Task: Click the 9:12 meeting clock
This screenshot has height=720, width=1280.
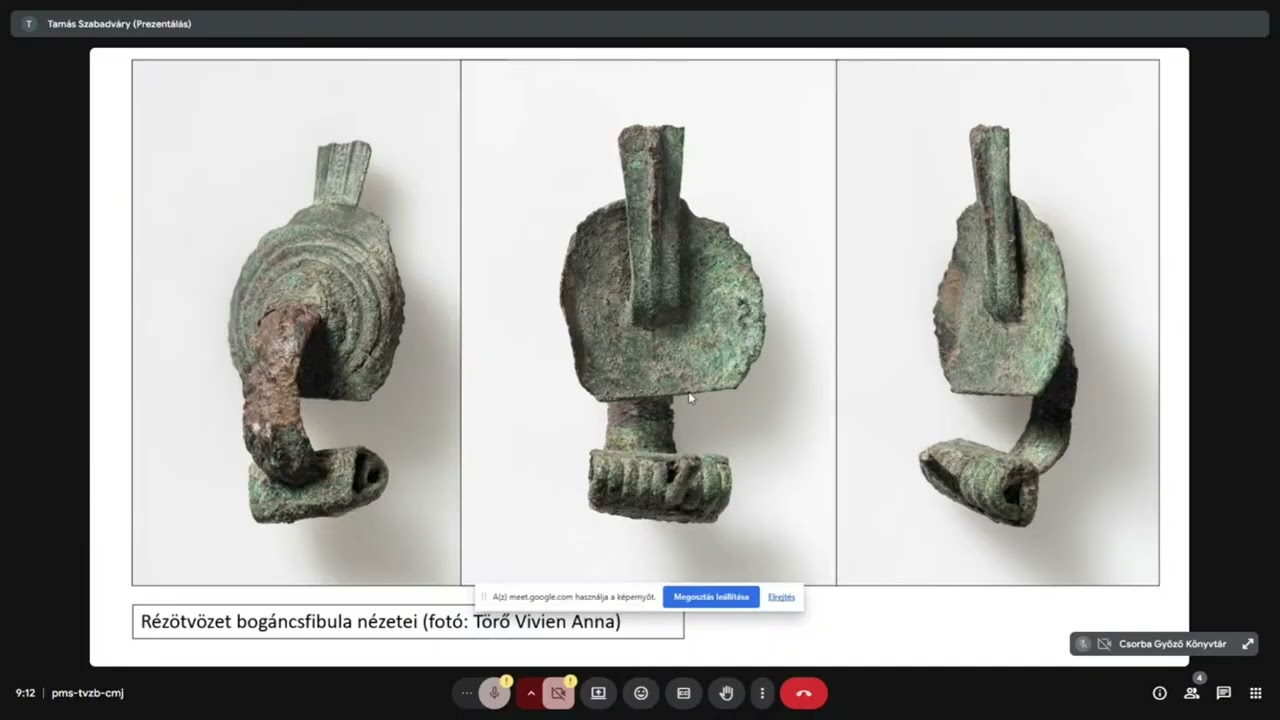Action: tap(25, 693)
